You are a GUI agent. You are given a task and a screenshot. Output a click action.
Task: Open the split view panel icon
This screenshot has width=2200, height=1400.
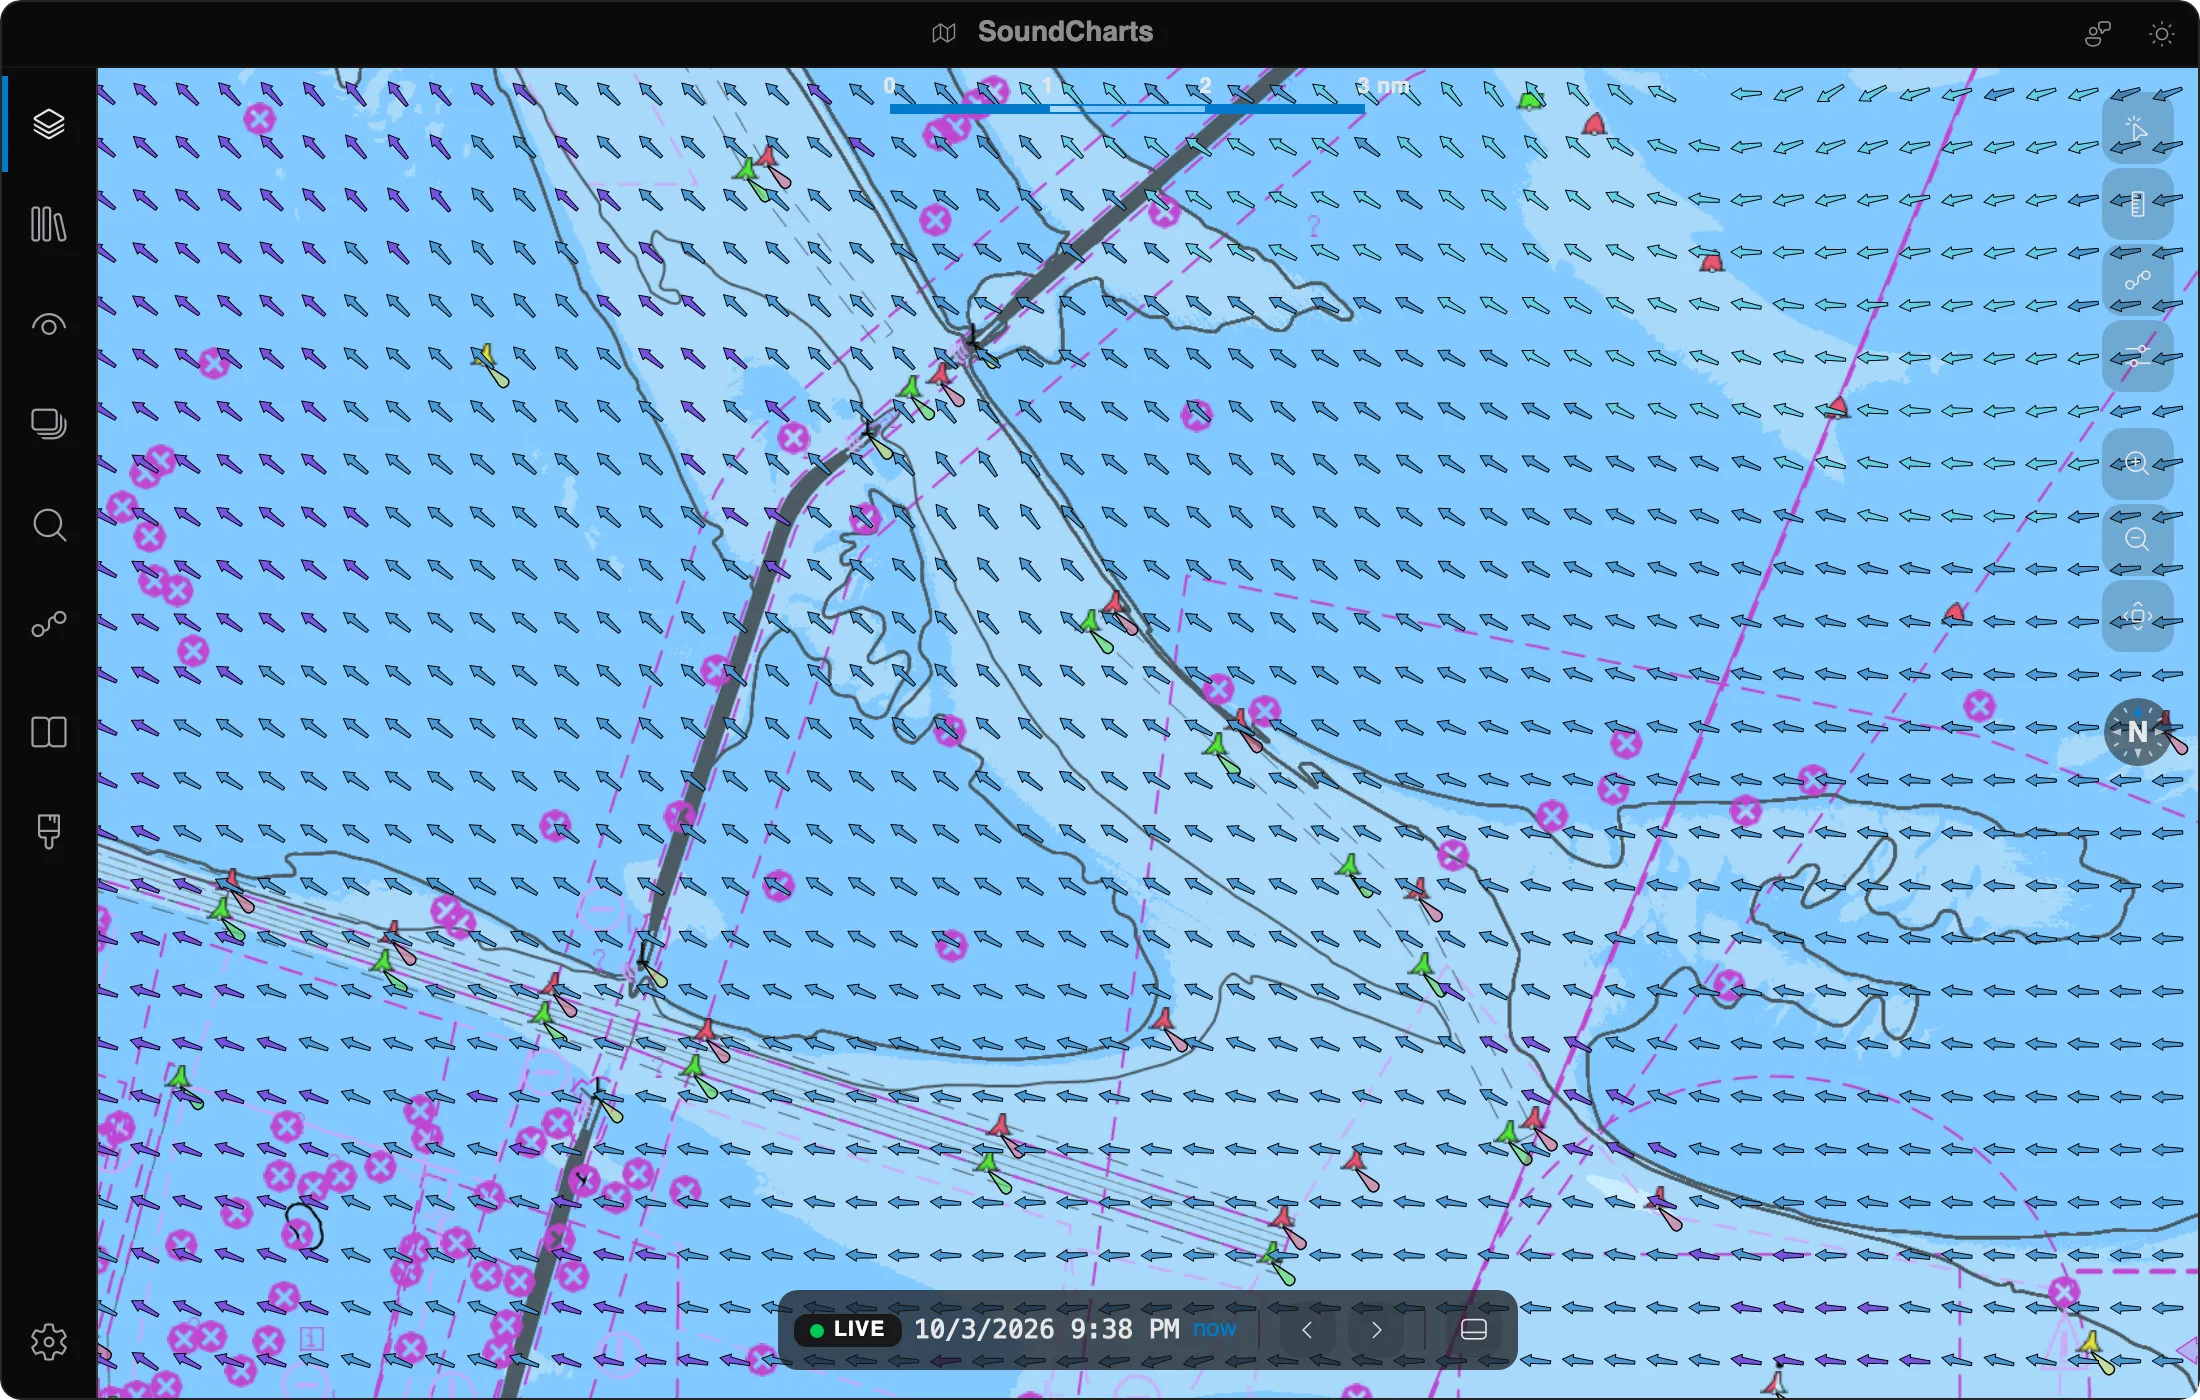[x=48, y=732]
